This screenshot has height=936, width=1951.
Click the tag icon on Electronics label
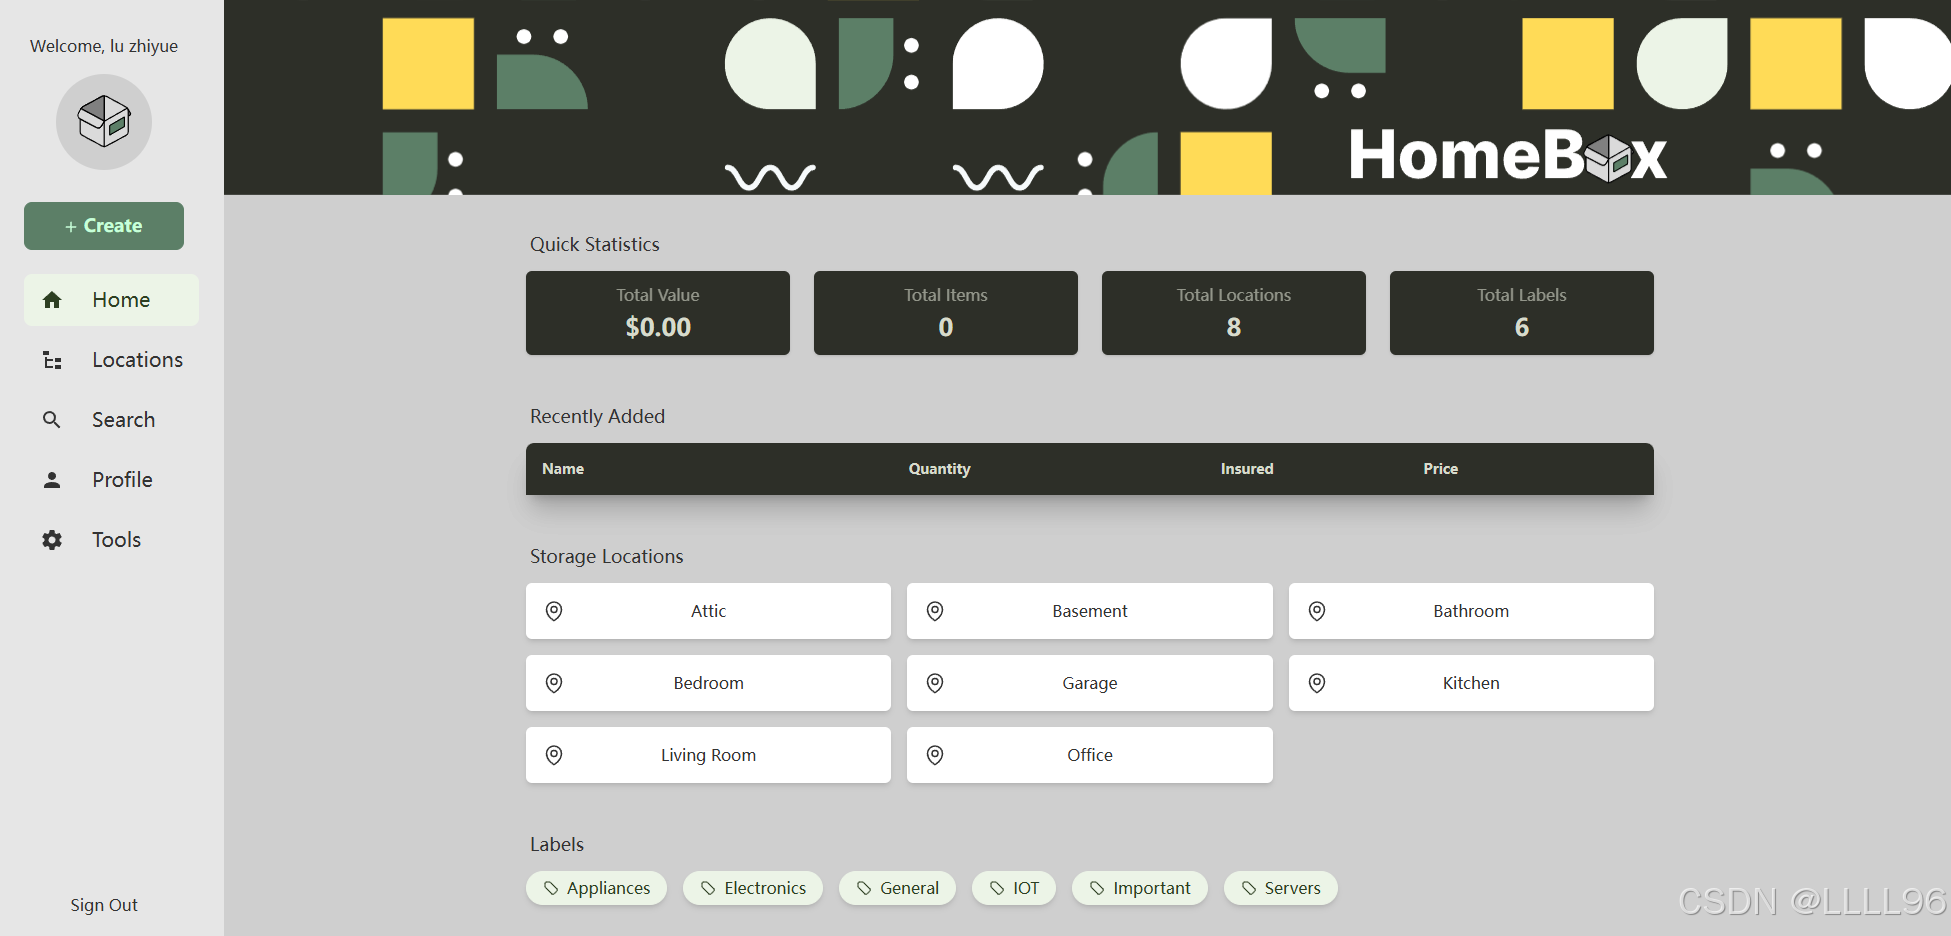point(708,888)
